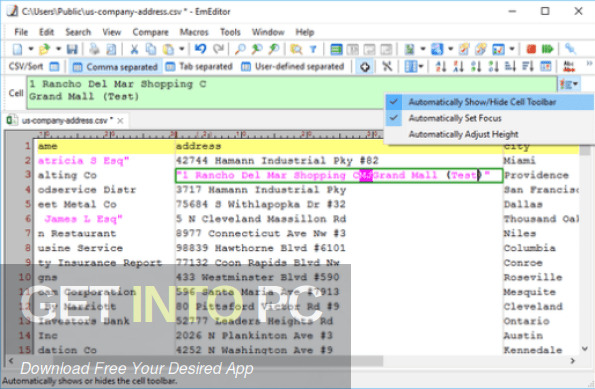Click the Sort by length descending icon
Viewport: 595px width, 389px height.
[528, 67]
